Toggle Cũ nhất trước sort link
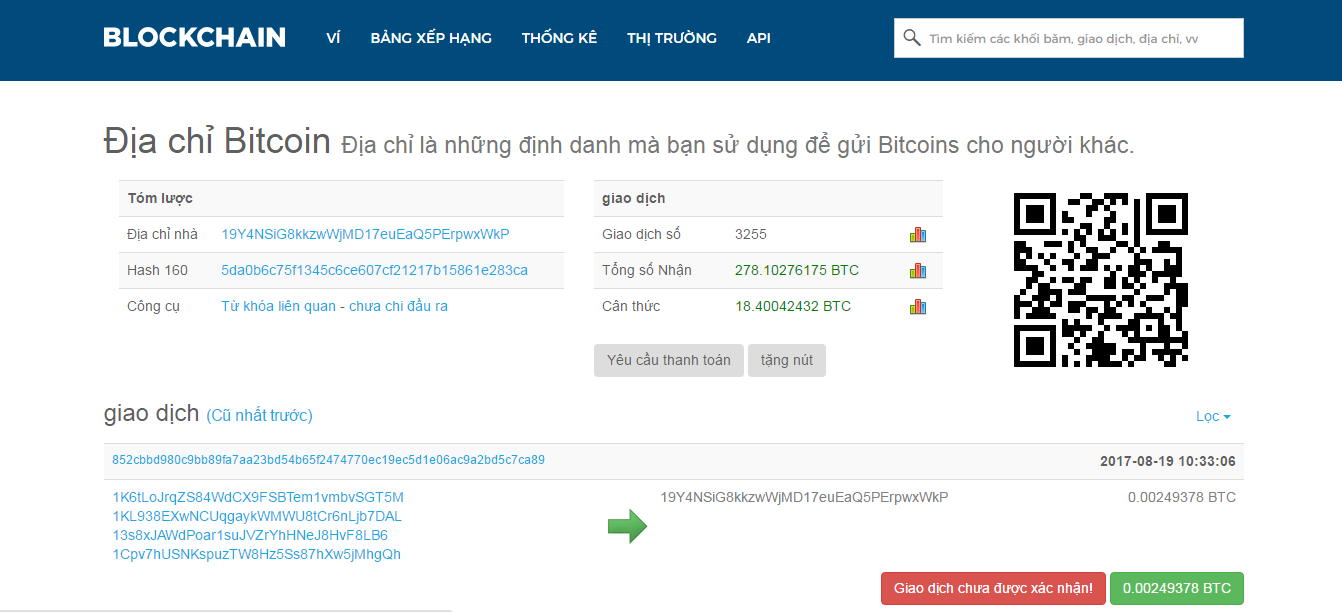The image size is (1342, 612). [x=259, y=415]
